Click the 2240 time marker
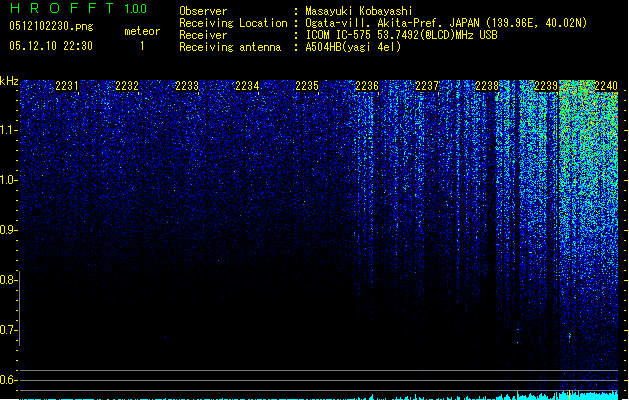Screen dimensions: 629x400 point(606,86)
